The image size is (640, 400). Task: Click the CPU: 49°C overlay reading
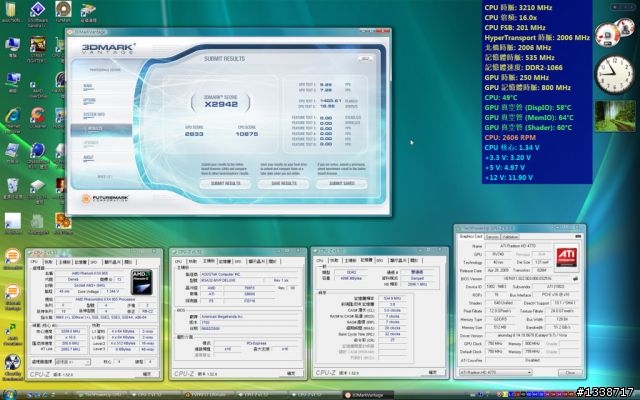[x=501, y=98]
